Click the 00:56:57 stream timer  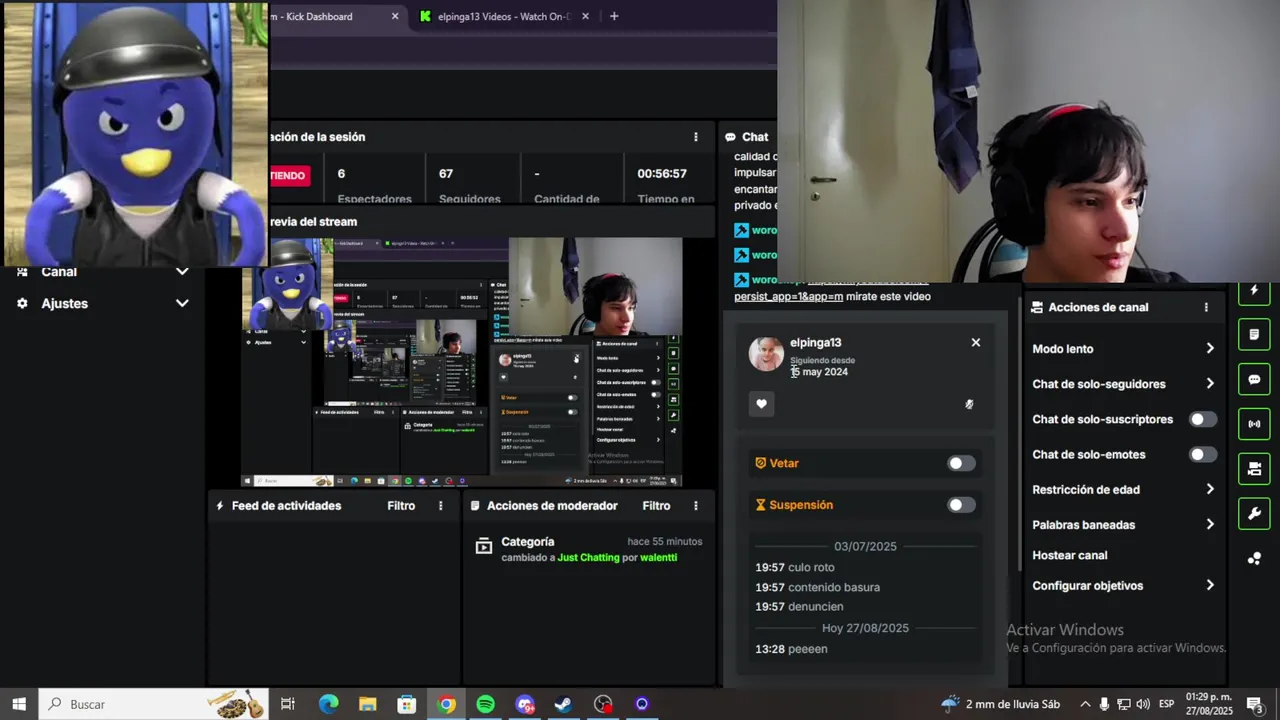click(x=662, y=174)
